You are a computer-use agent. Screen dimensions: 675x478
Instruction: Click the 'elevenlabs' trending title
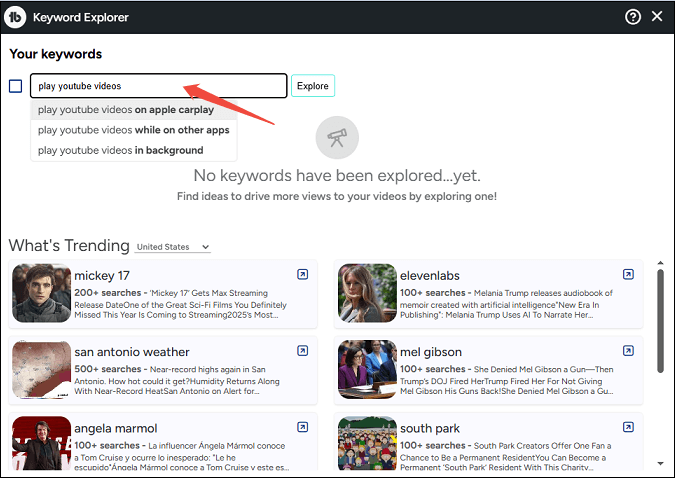pyautogui.click(x=430, y=276)
